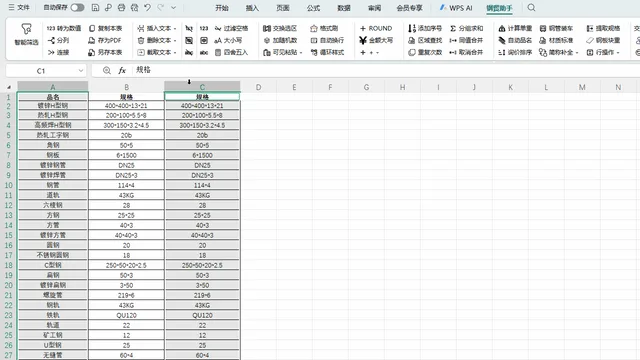Switch to the 公式 tab
The width and height of the screenshot is (640, 360).
313,8
